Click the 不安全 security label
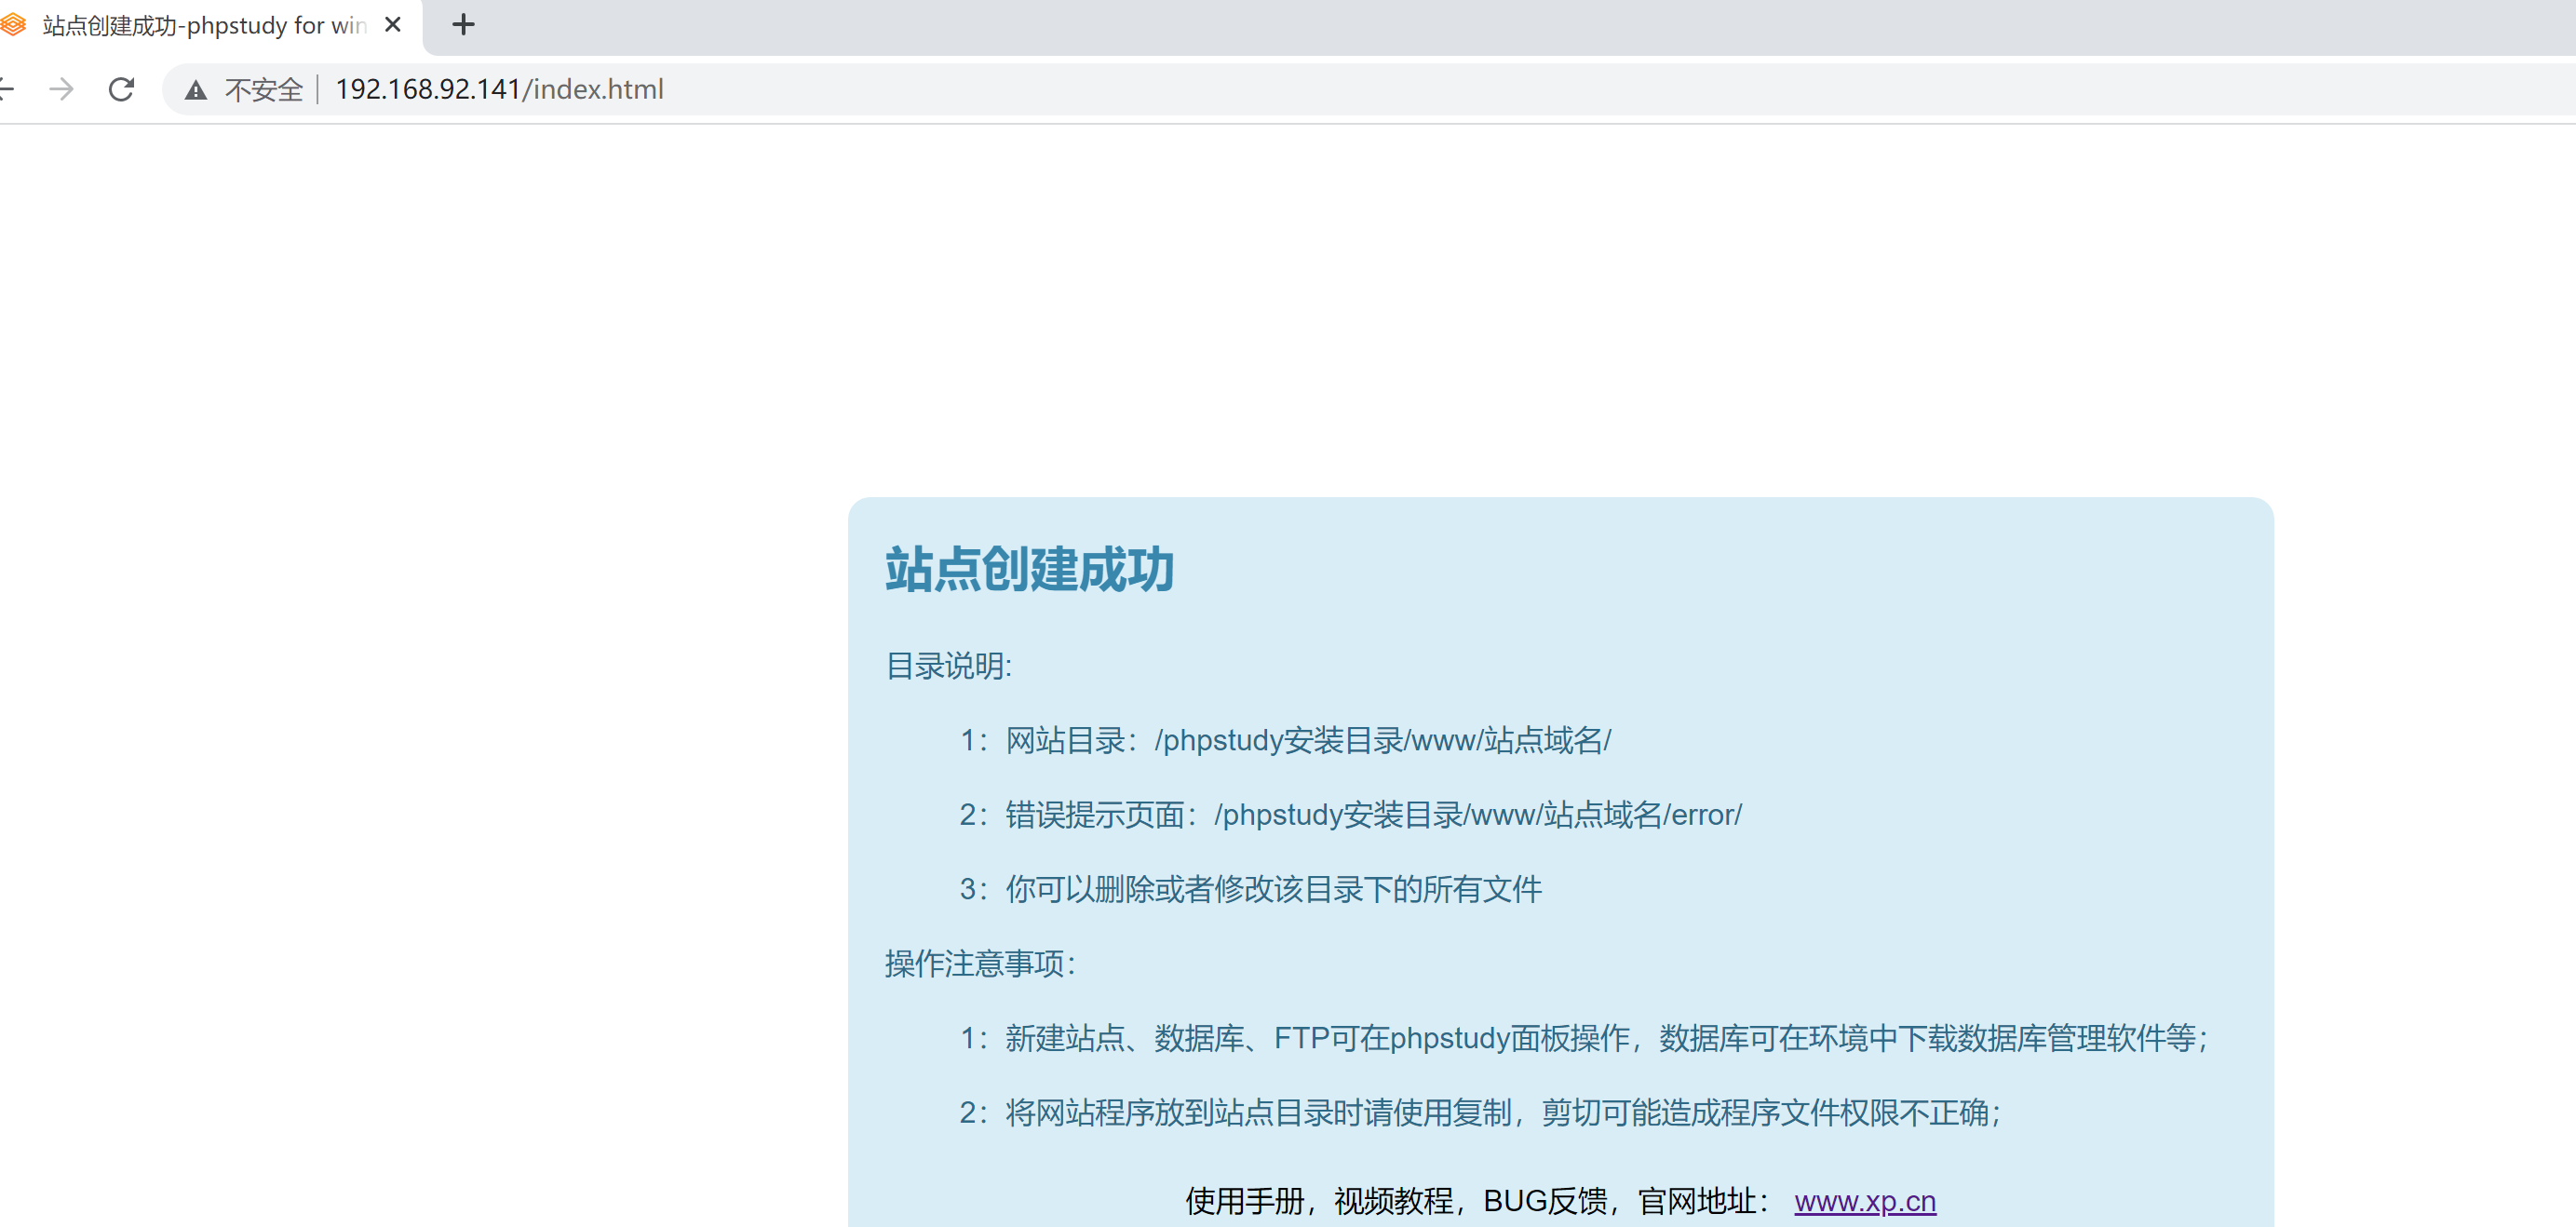2576x1227 pixels. [x=264, y=90]
